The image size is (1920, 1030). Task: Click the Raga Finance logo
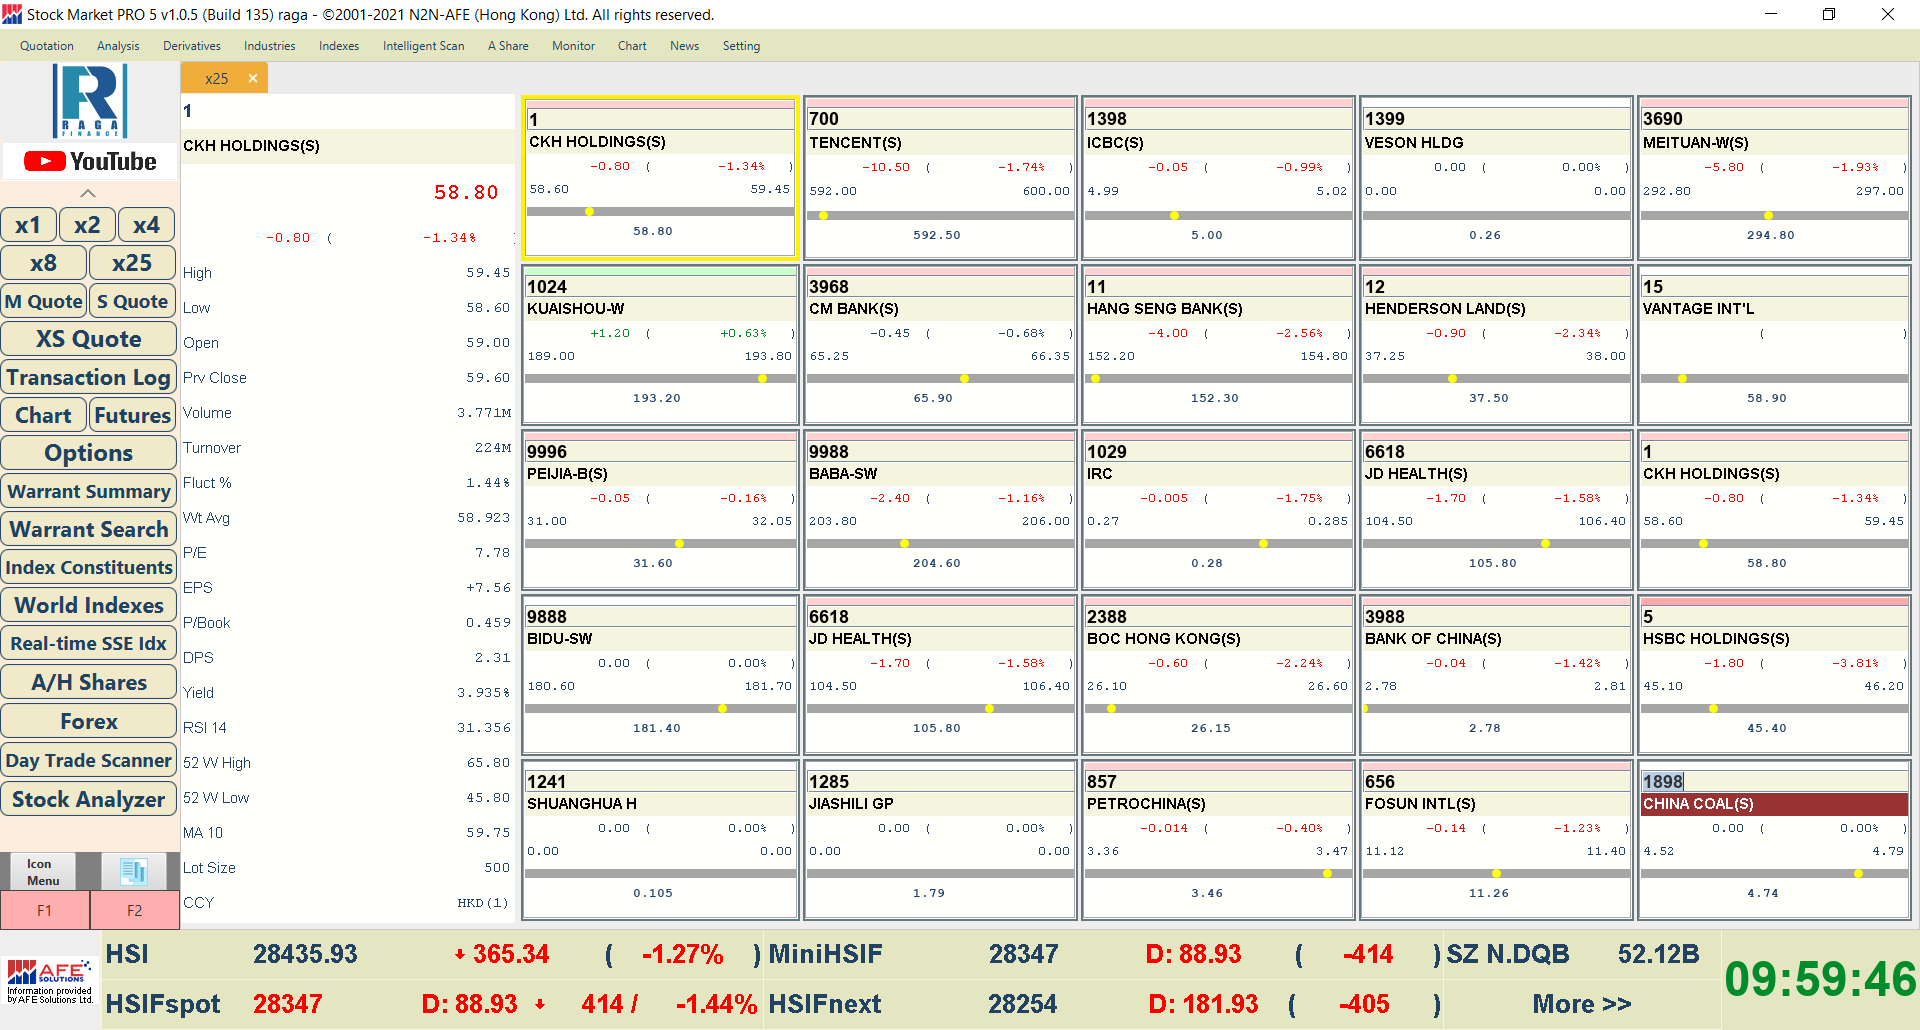click(x=90, y=101)
